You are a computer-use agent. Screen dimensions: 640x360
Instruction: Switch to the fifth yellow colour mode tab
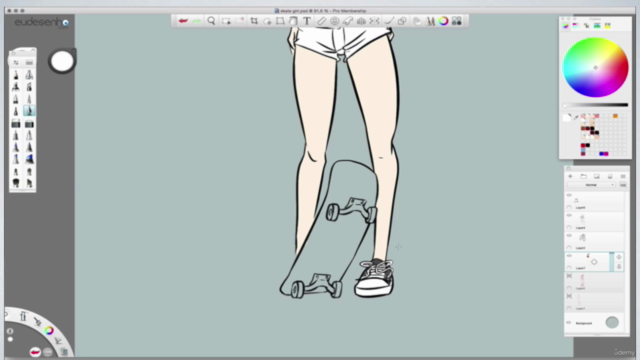click(x=607, y=26)
